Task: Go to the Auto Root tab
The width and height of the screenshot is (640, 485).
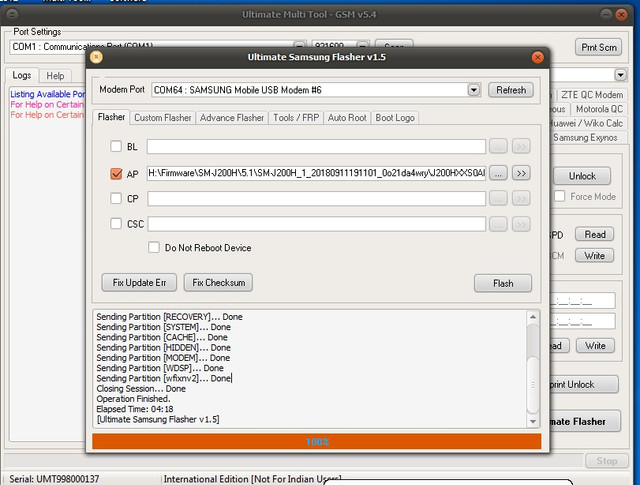Action: click(x=347, y=118)
